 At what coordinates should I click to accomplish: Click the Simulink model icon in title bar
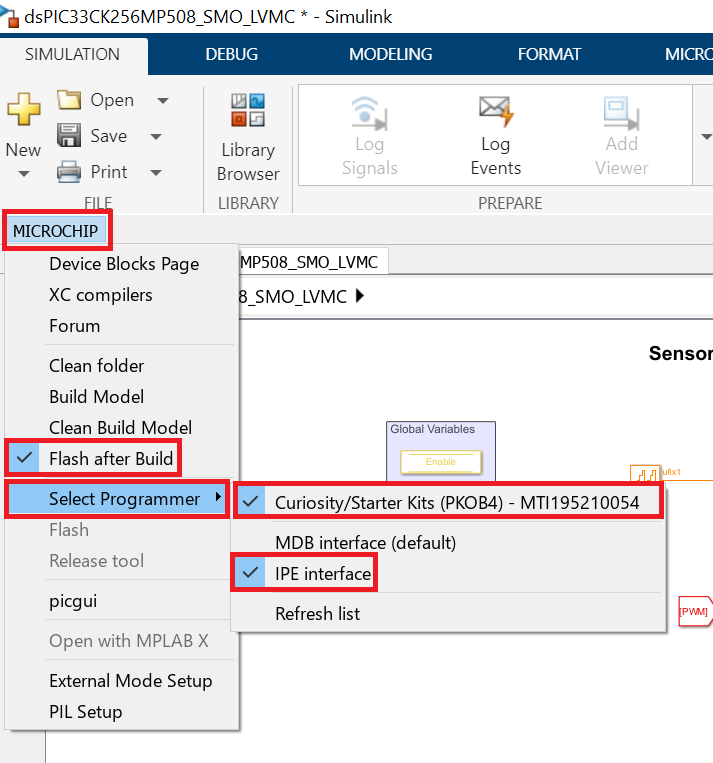point(10,17)
